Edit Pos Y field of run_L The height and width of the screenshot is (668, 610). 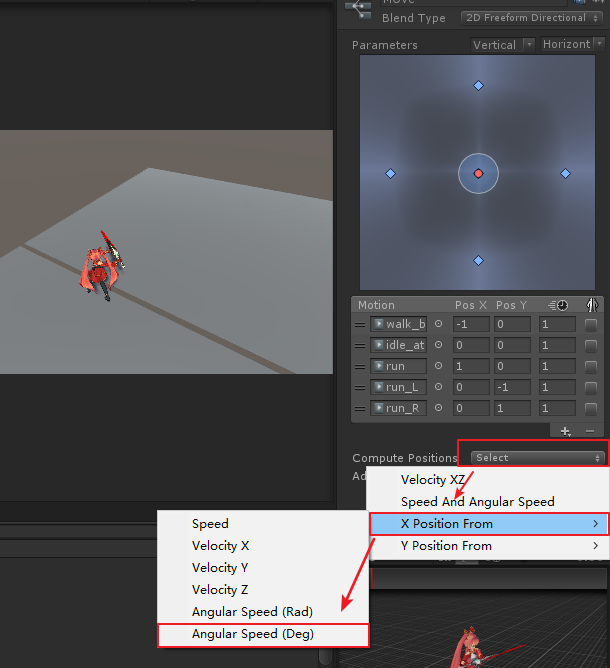pyautogui.click(x=512, y=387)
